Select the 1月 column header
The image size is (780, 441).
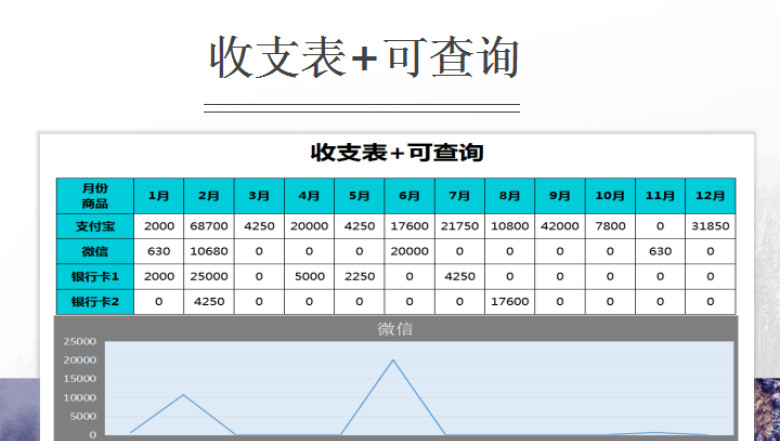pos(159,196)
